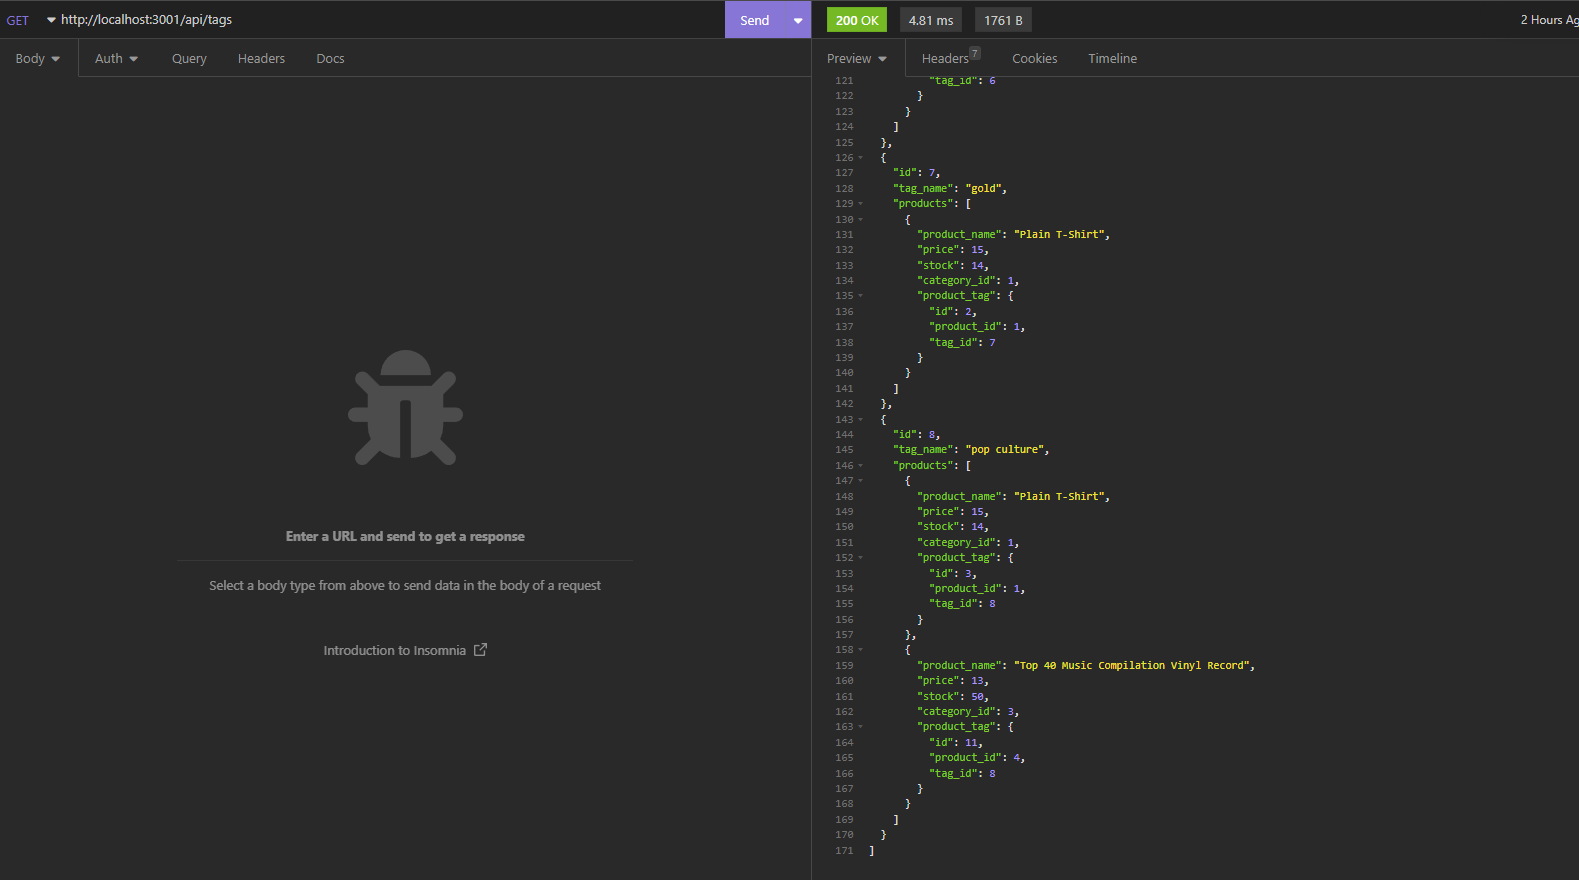Send the request with the Send button
Screen dimensions: 1579x880
[x=755, y=20]
